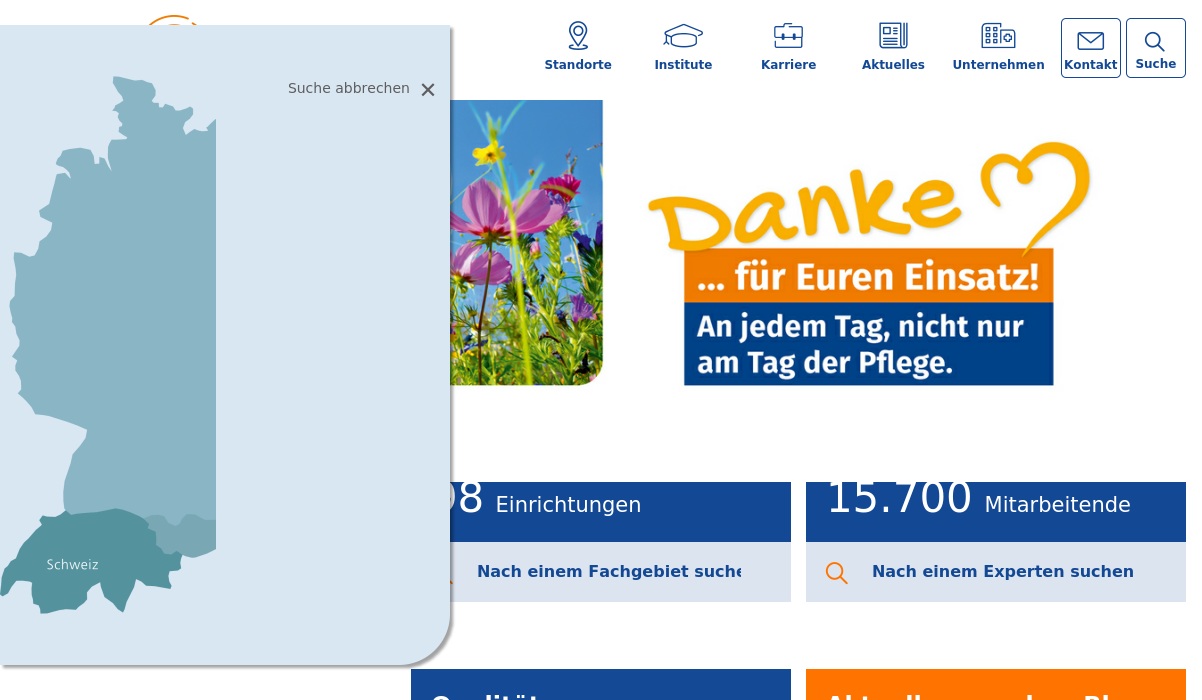Screen dimensions: 1202x700
Task: Click the Institute graduation cap icon
Action: coord(683,35)
